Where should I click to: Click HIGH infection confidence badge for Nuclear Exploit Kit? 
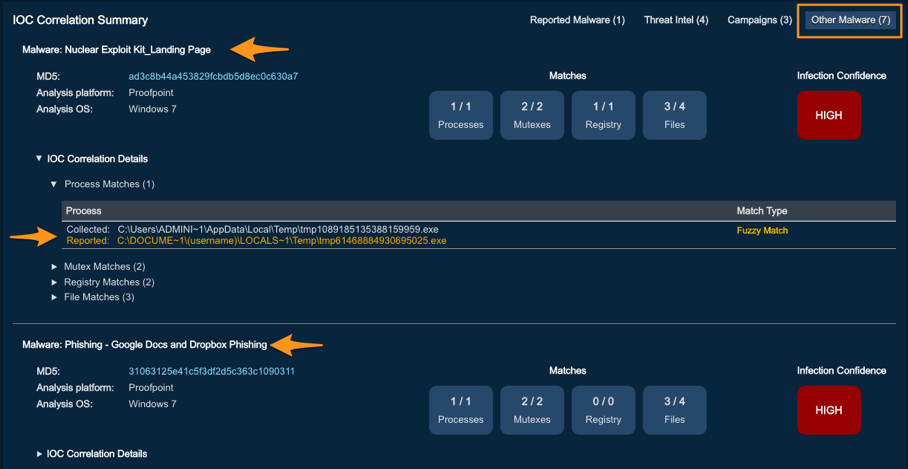click(x=828, y=115)
